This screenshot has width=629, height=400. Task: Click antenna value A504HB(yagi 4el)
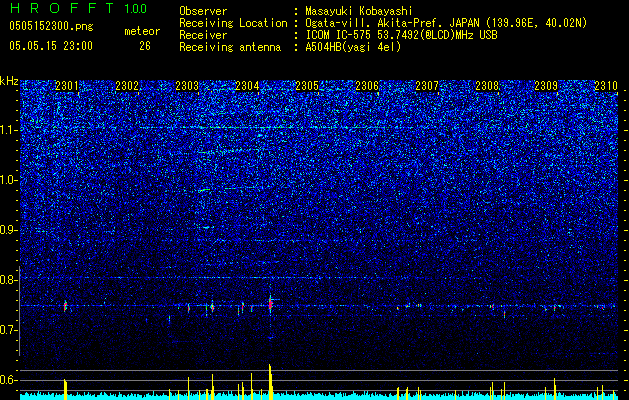click(x=353, y=47)
